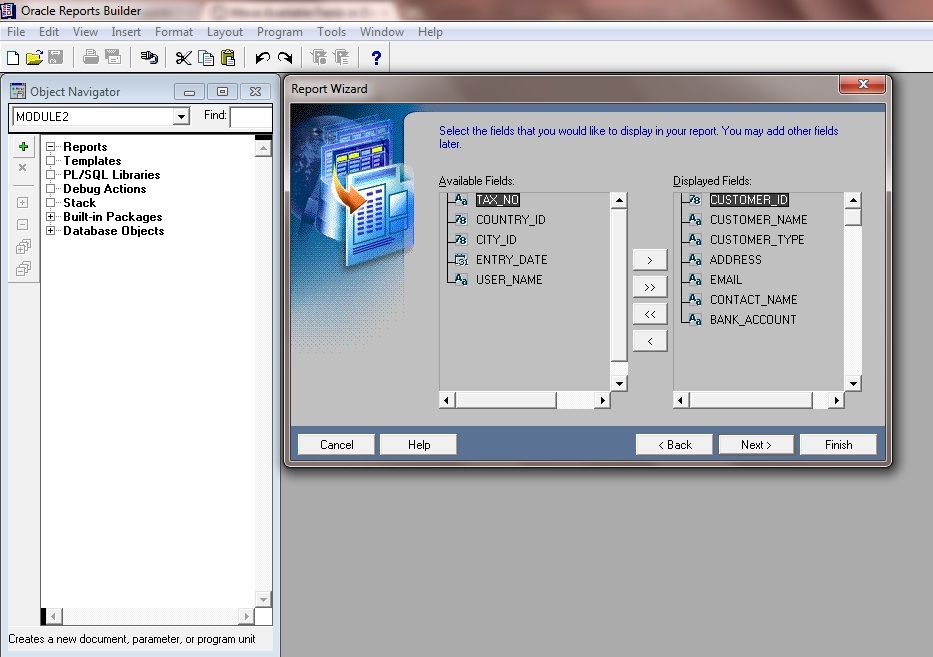
Task: Click the Stack node box
Action: pos(51,202)
